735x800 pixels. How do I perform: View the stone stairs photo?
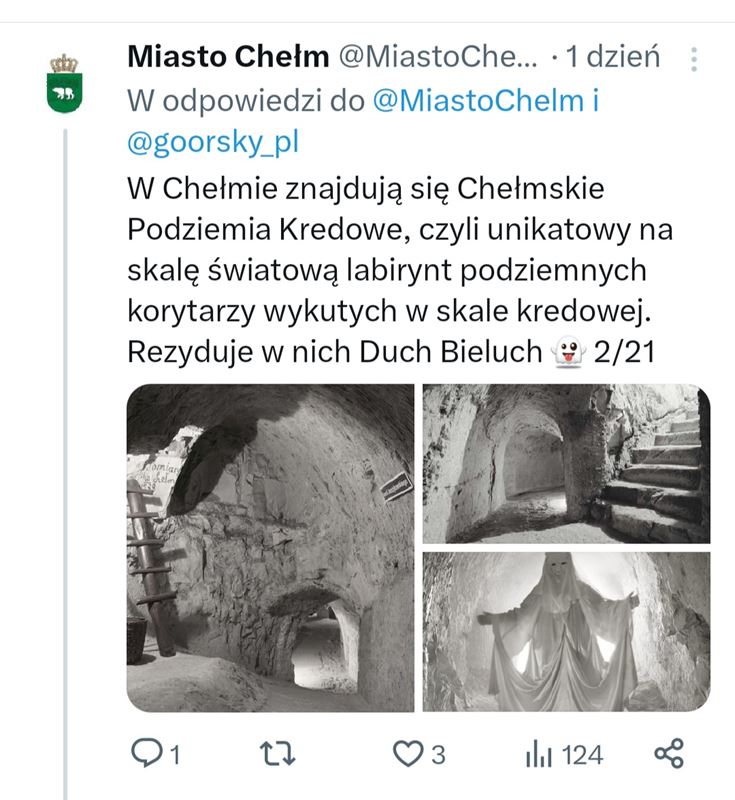[x=566, y=463]
